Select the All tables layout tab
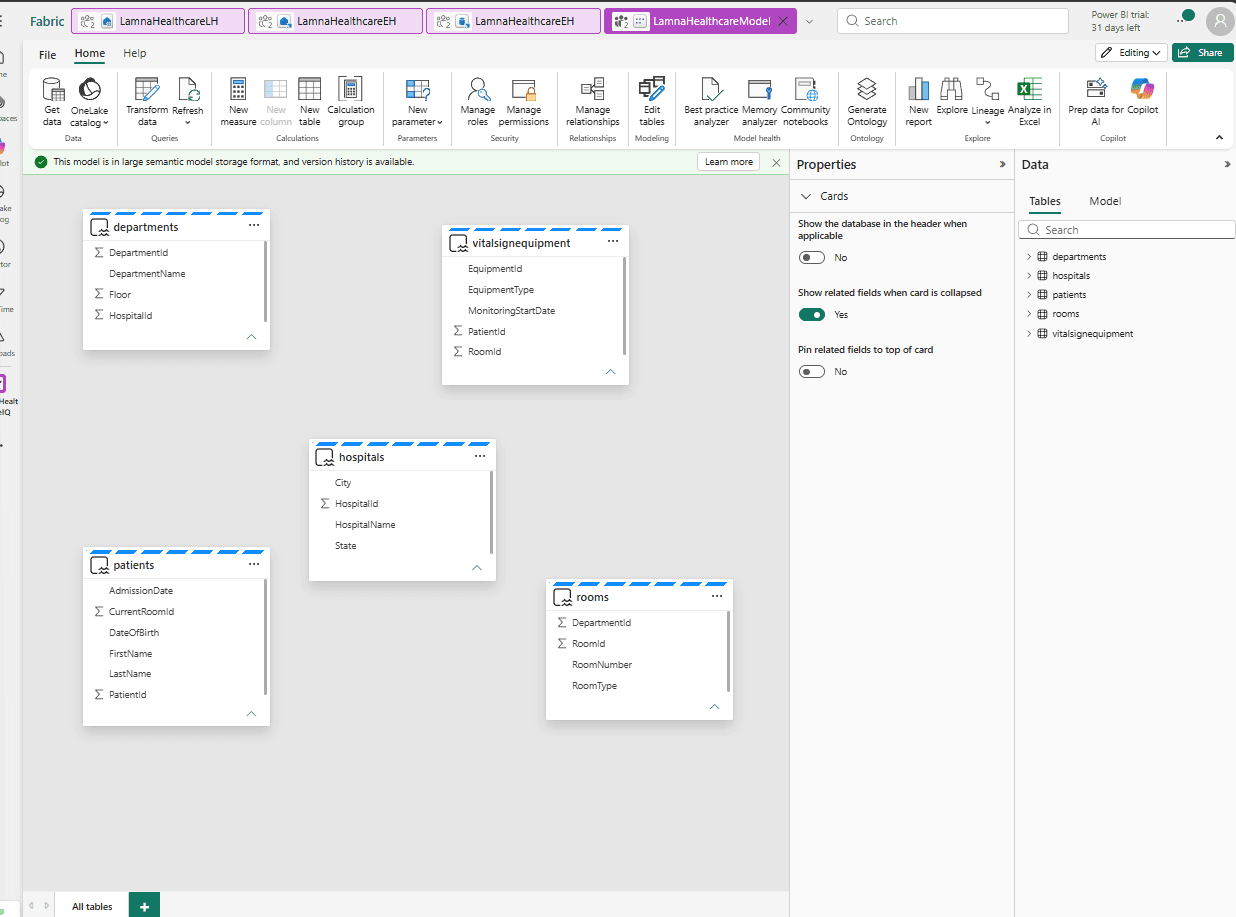Image resolution: width=1236 pixels, height=917 pixels. click(92, 907)
